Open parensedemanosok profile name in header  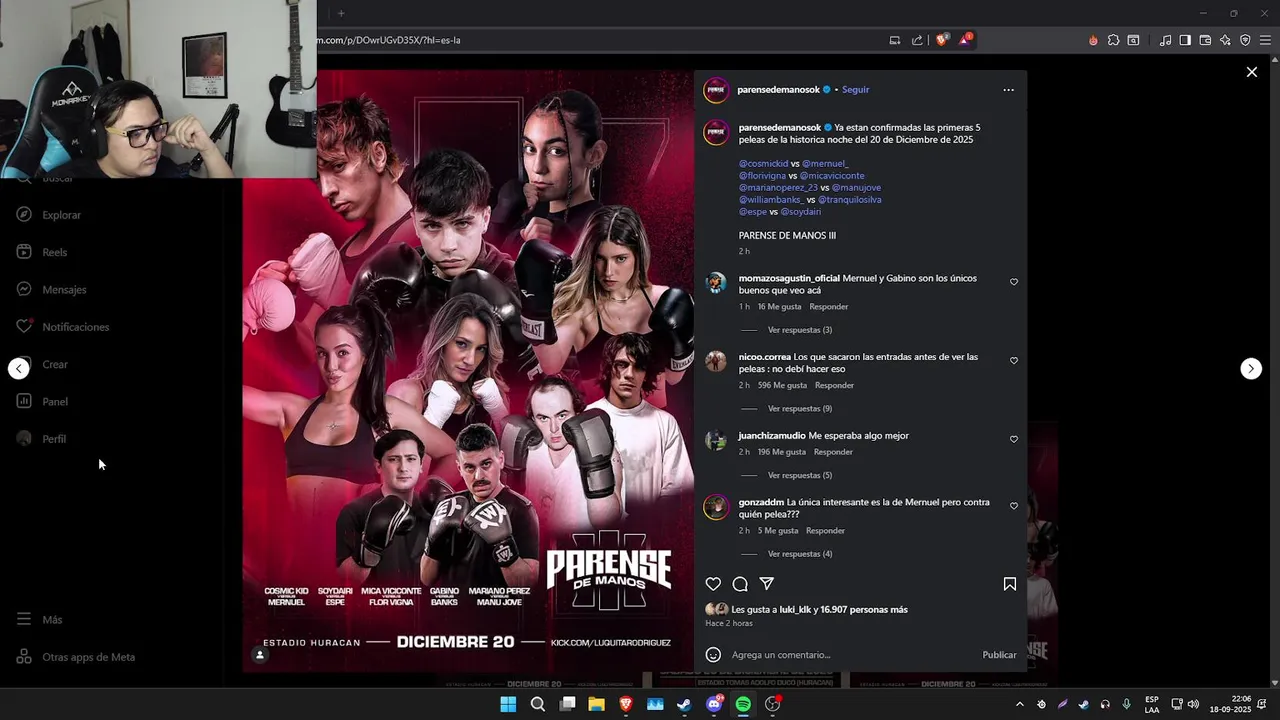point(778,90)
